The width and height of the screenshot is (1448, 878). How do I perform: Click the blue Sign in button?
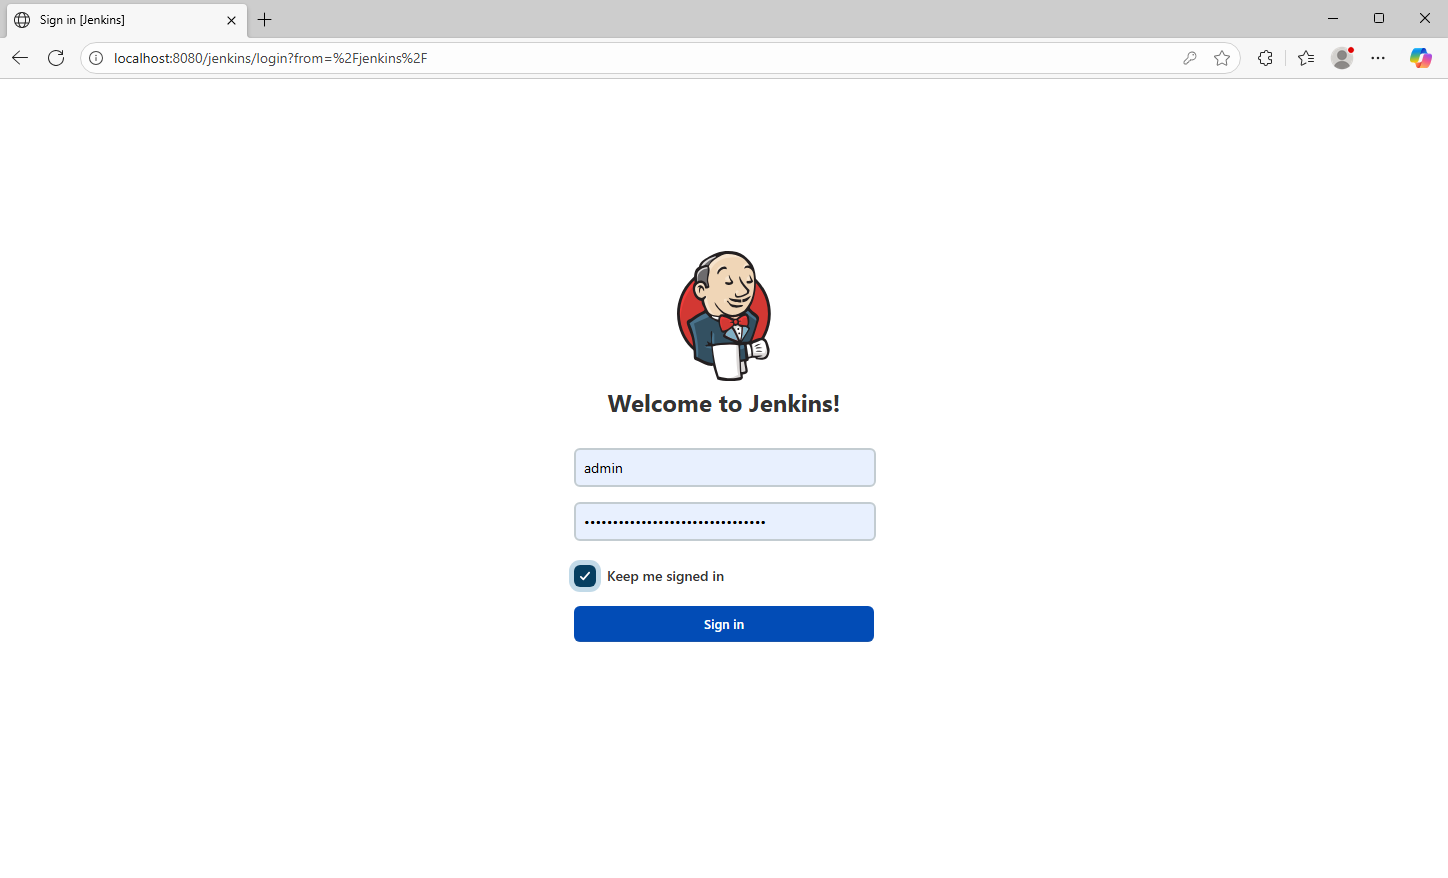coord(724,624)
